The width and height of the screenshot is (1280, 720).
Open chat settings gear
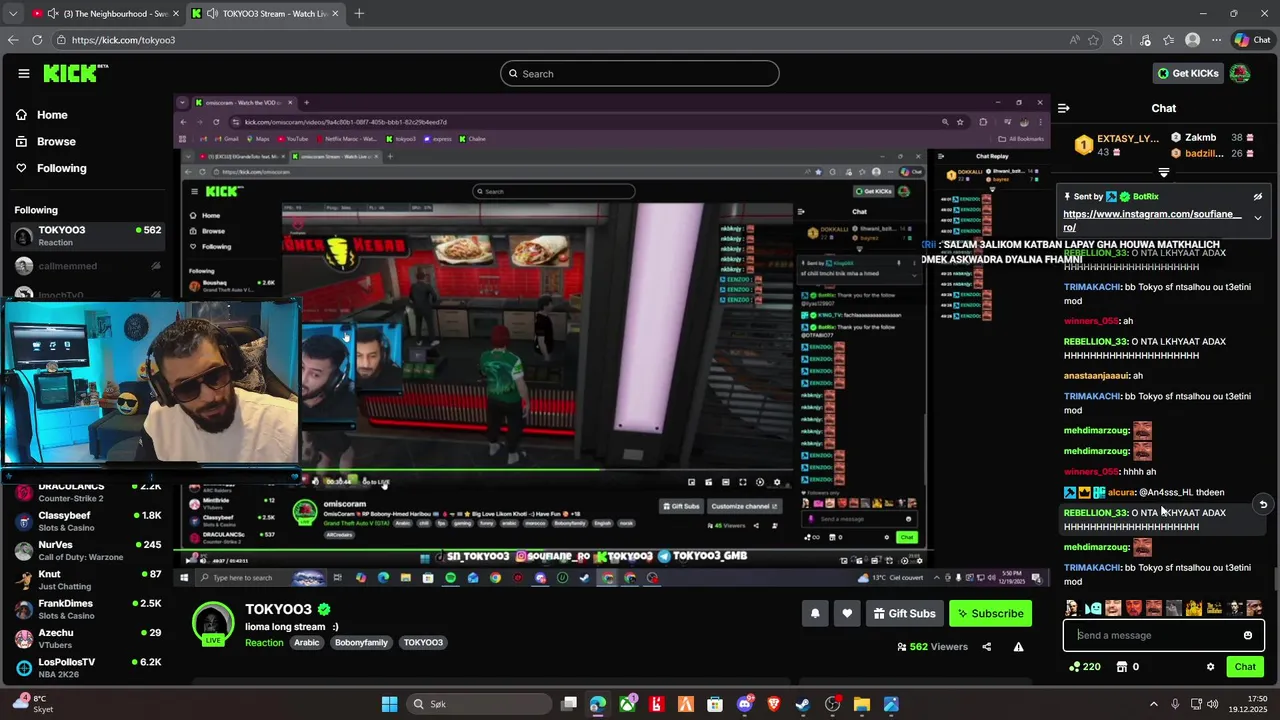(x=1210, y=667)
